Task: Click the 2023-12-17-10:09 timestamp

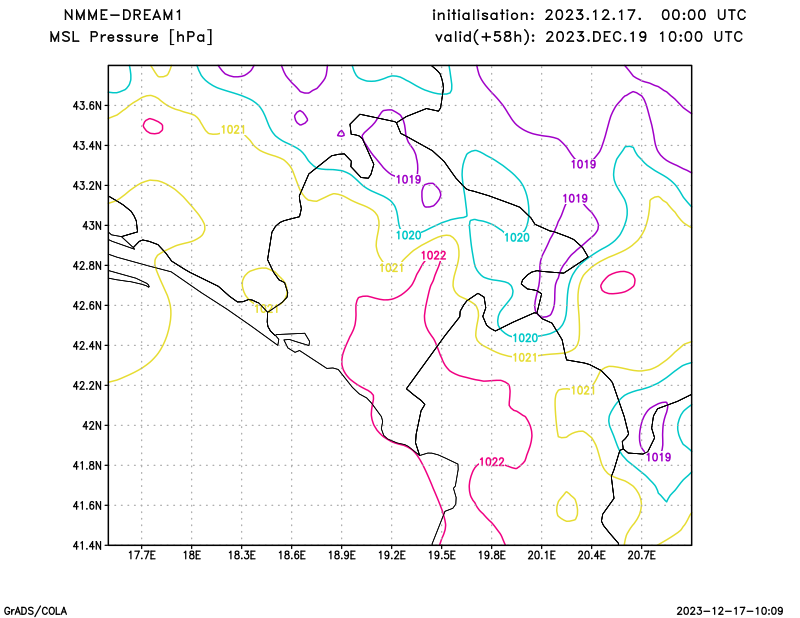Action: [730, 611]
